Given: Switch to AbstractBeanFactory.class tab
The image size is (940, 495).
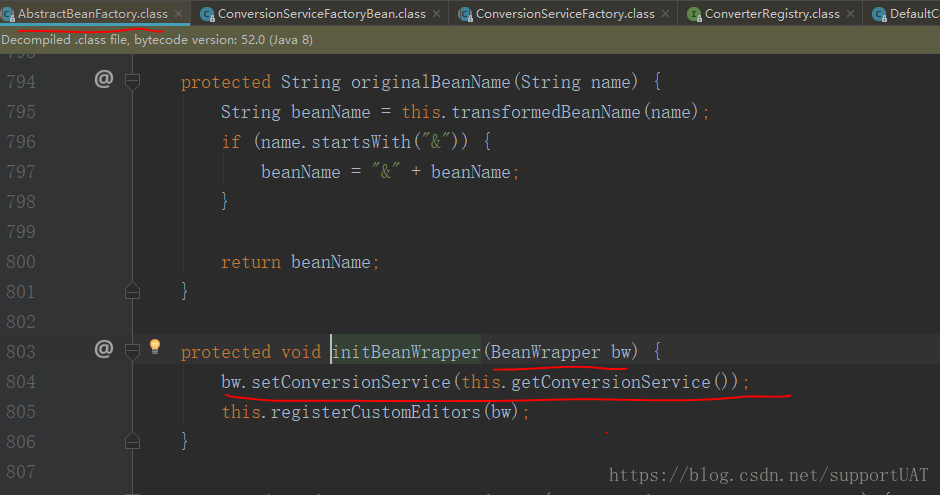Looking at the screenshot, I should (93, 13).
